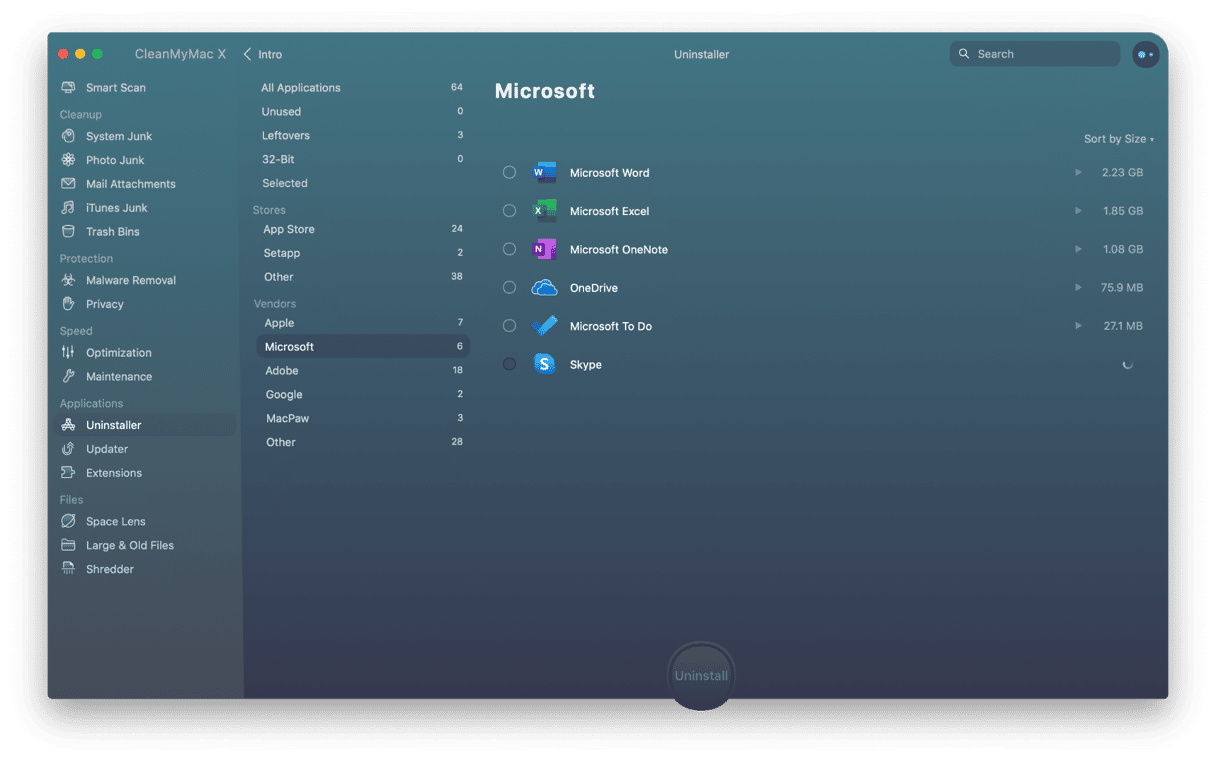Viewport: 1216px width, 762px height.
Task: Click the Uninstaller sidebar icon
Action: pyautogui.click(x=68, y=425)
